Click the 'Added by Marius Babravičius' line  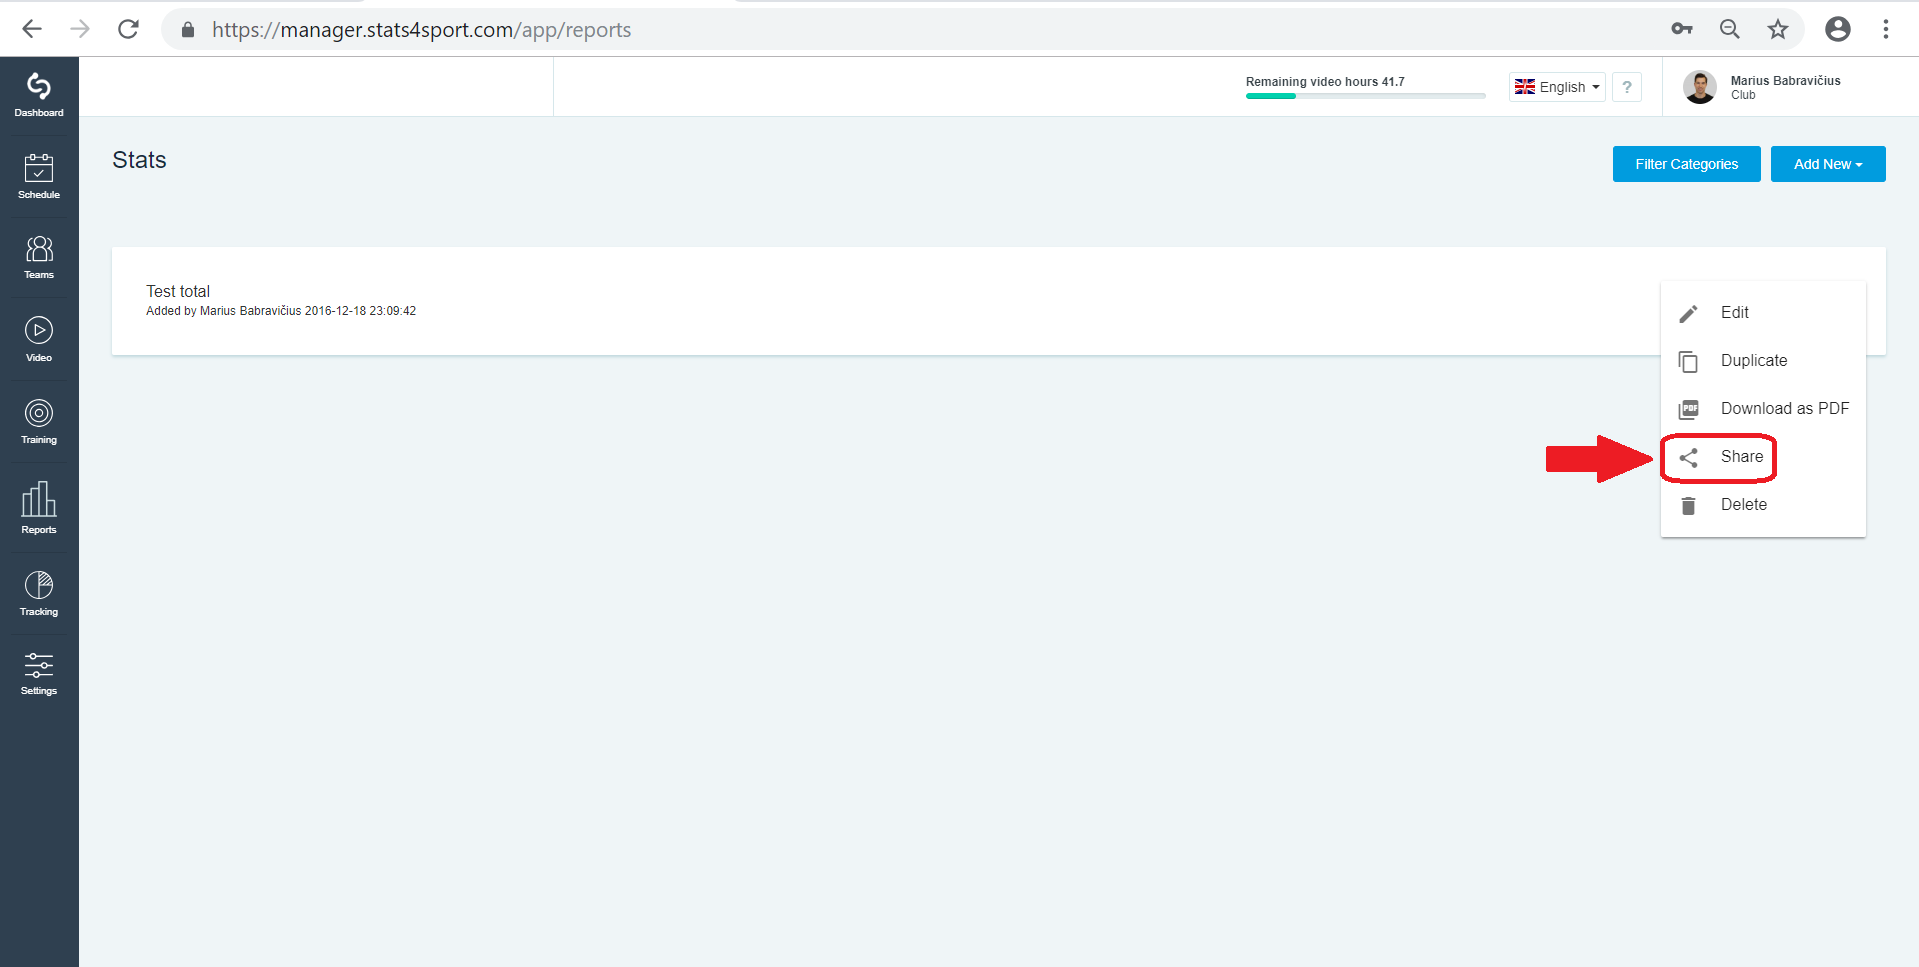(x=281, y=311)
